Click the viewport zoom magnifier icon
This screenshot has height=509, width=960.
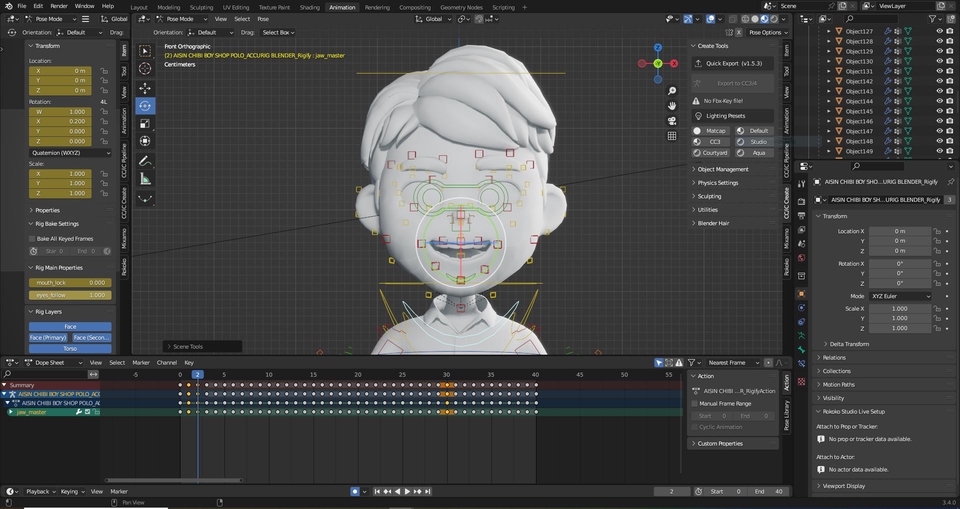pos(672,91)
